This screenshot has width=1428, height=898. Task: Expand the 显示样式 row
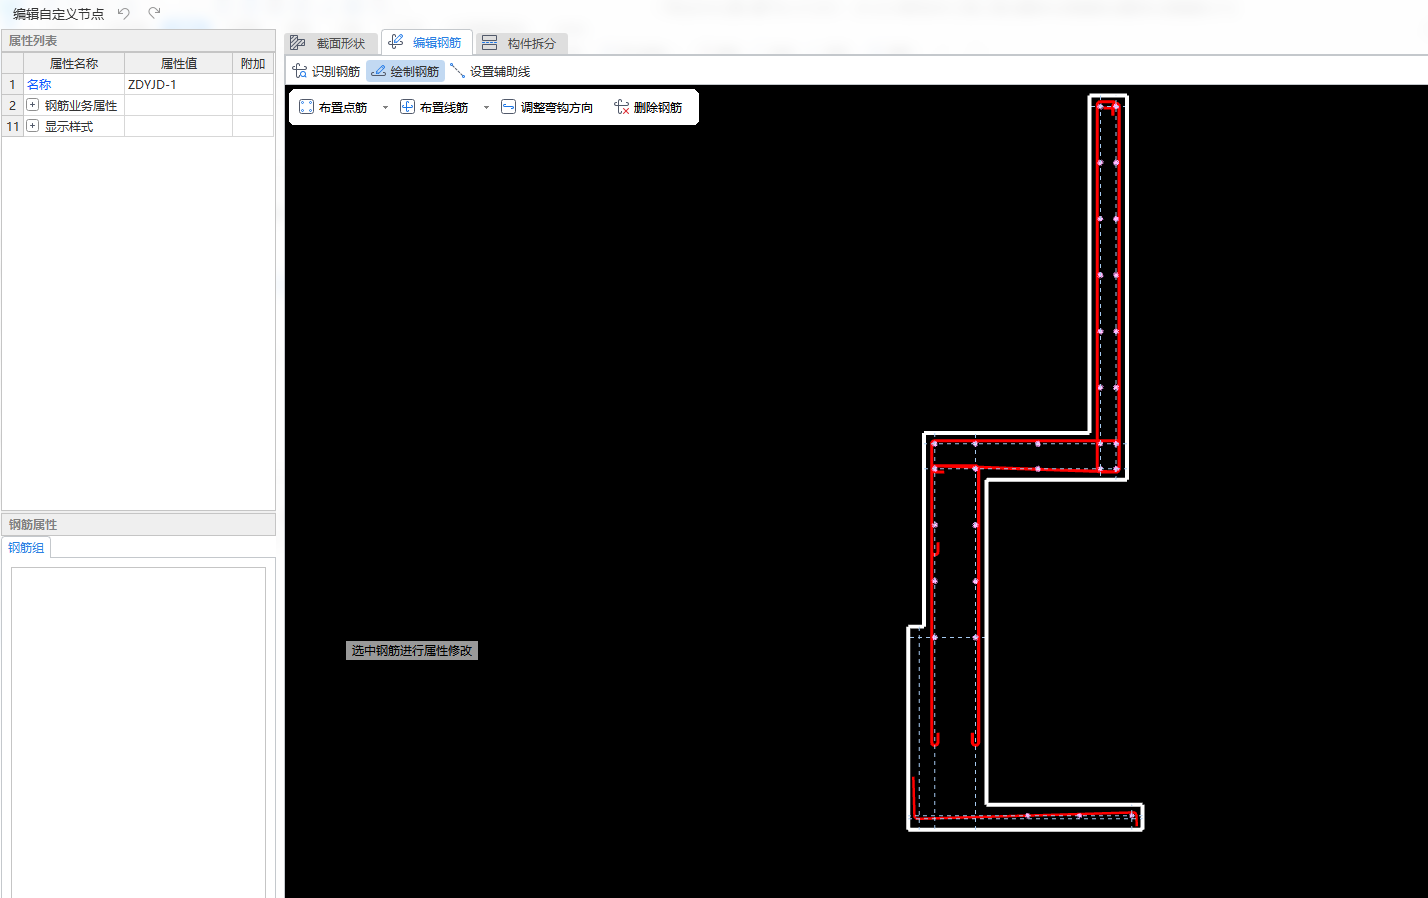32,126
